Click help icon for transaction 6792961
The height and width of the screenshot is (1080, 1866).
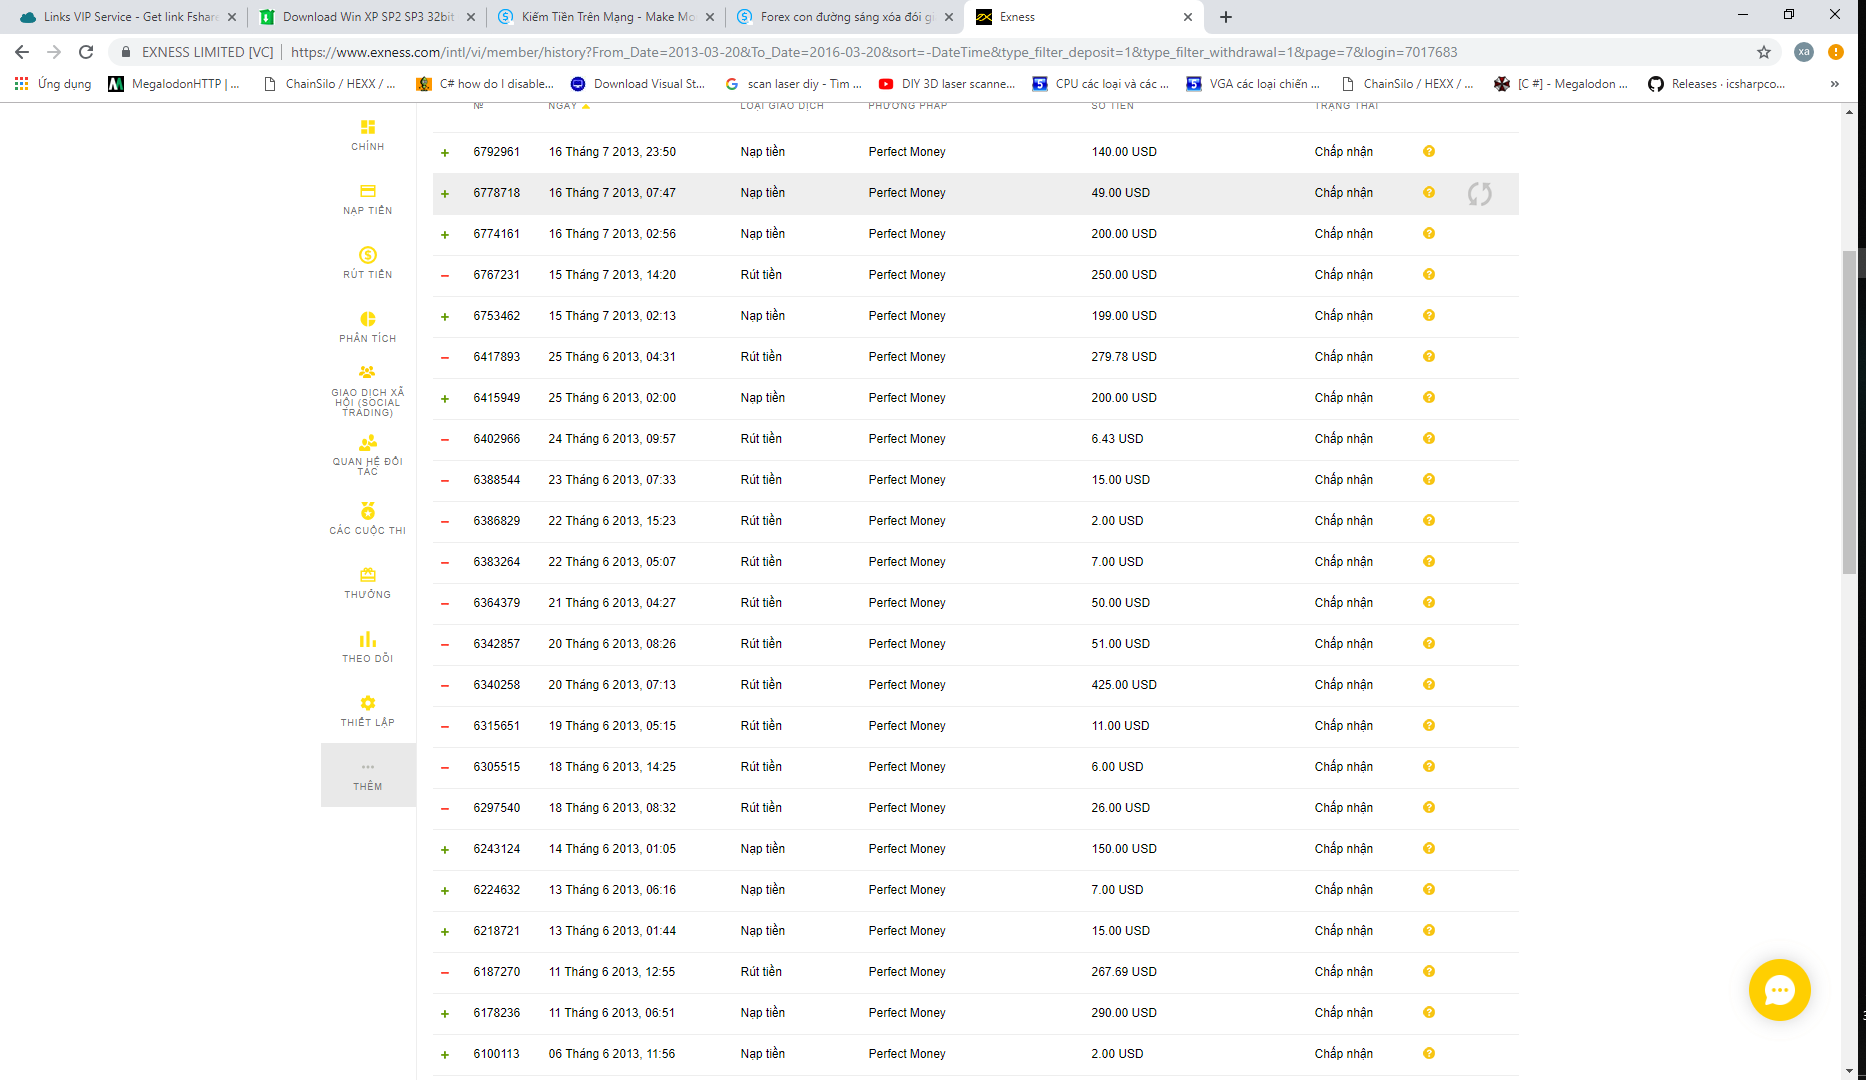[x=1429, y=152]
